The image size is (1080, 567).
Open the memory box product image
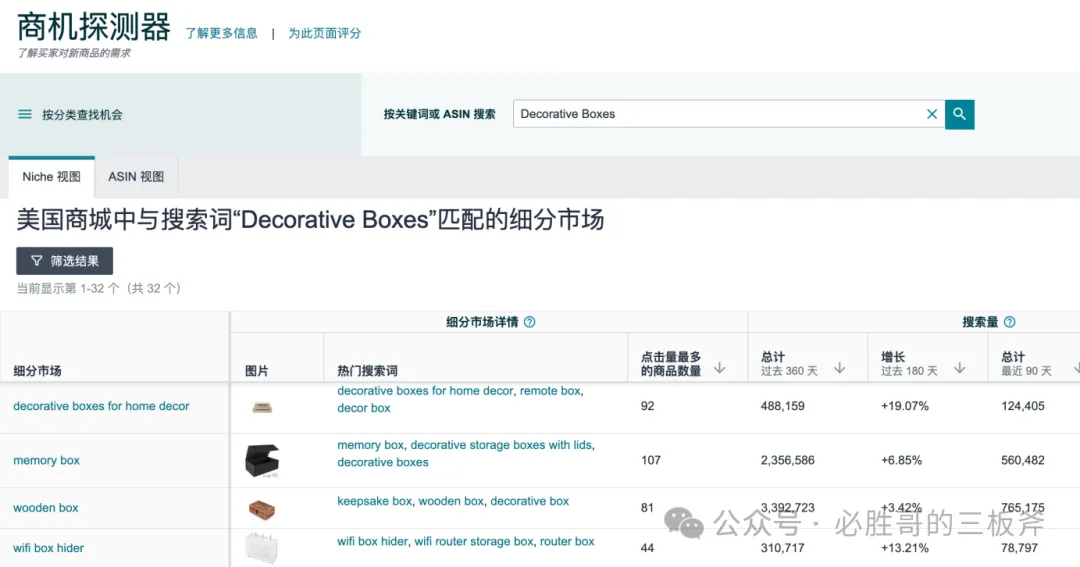pyautogui.click(x=262, y=460)
